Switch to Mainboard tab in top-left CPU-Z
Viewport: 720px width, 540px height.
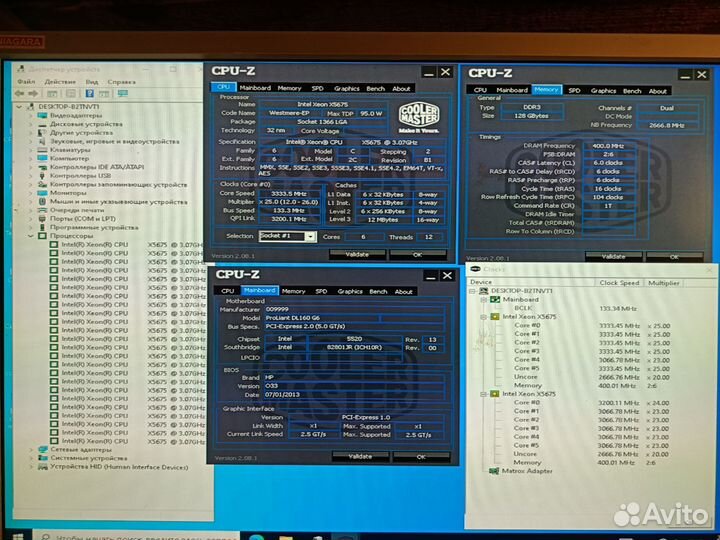click(255, 88)
